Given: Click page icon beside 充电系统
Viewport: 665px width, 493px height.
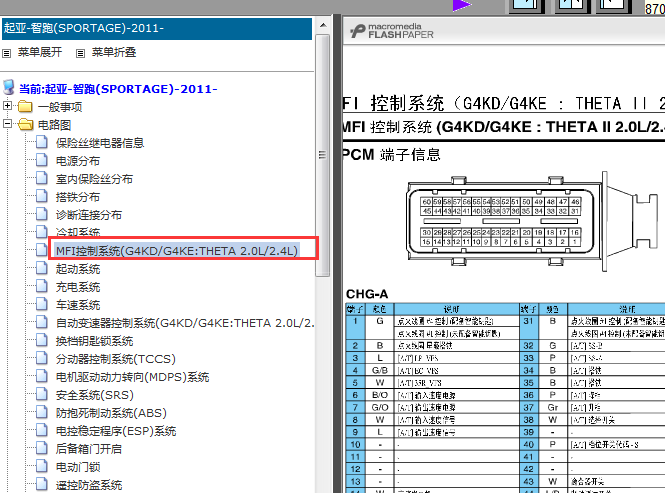Looking at the screenshot, I should tap(42, 286).
